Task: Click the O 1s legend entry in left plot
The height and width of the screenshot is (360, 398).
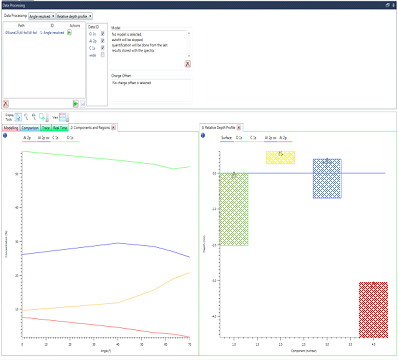Action: [x=72, y=139]
